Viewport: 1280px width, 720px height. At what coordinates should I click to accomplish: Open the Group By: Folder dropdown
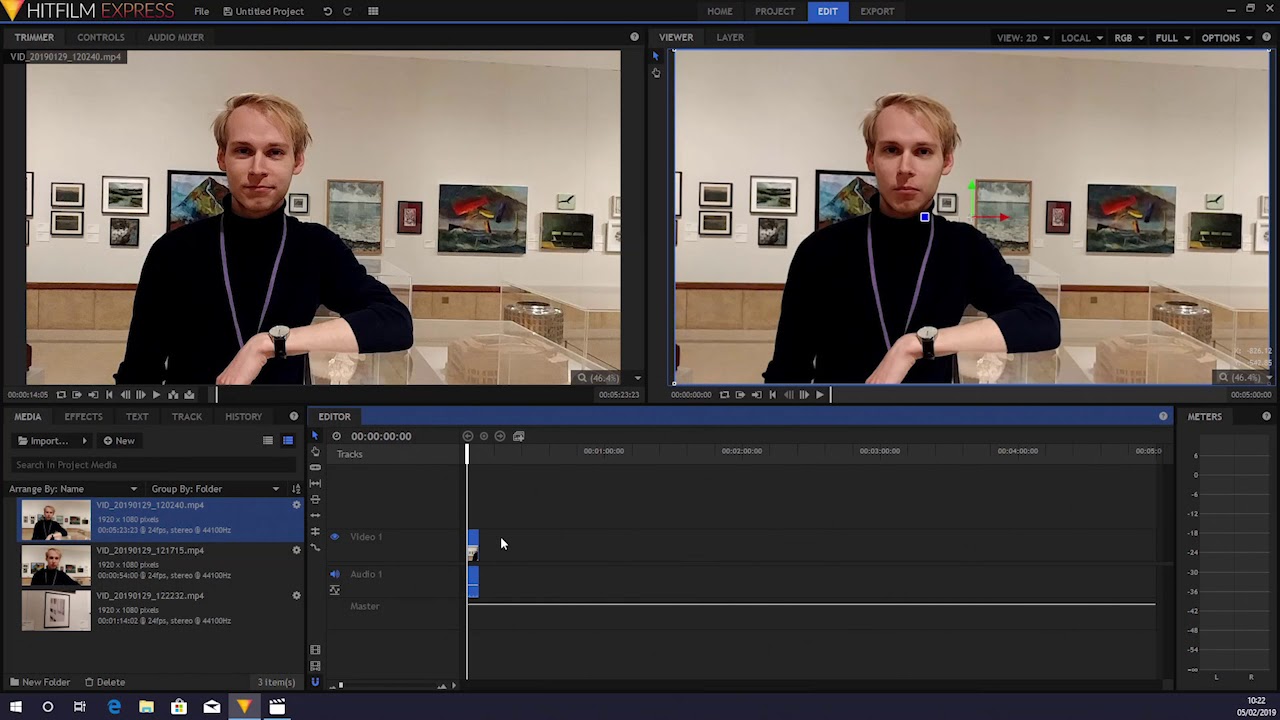[x=215, y=489]
